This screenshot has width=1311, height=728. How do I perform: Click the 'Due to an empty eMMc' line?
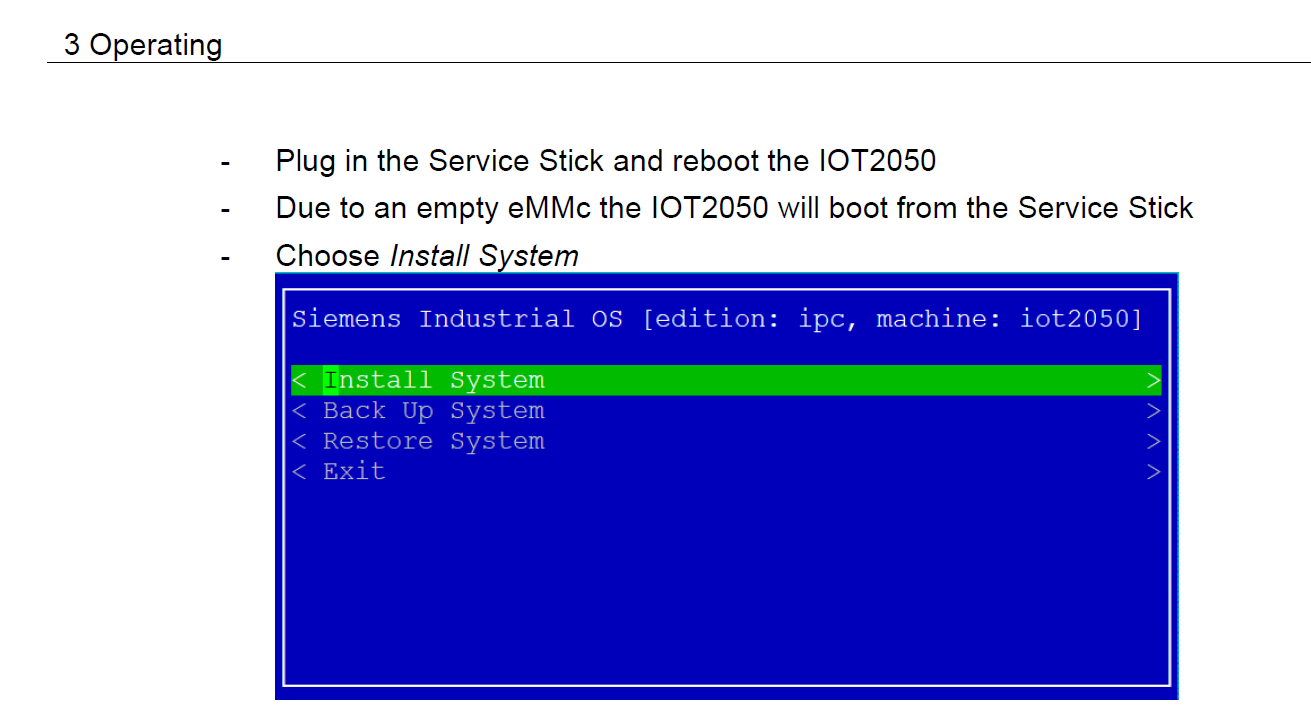[735, 208]
